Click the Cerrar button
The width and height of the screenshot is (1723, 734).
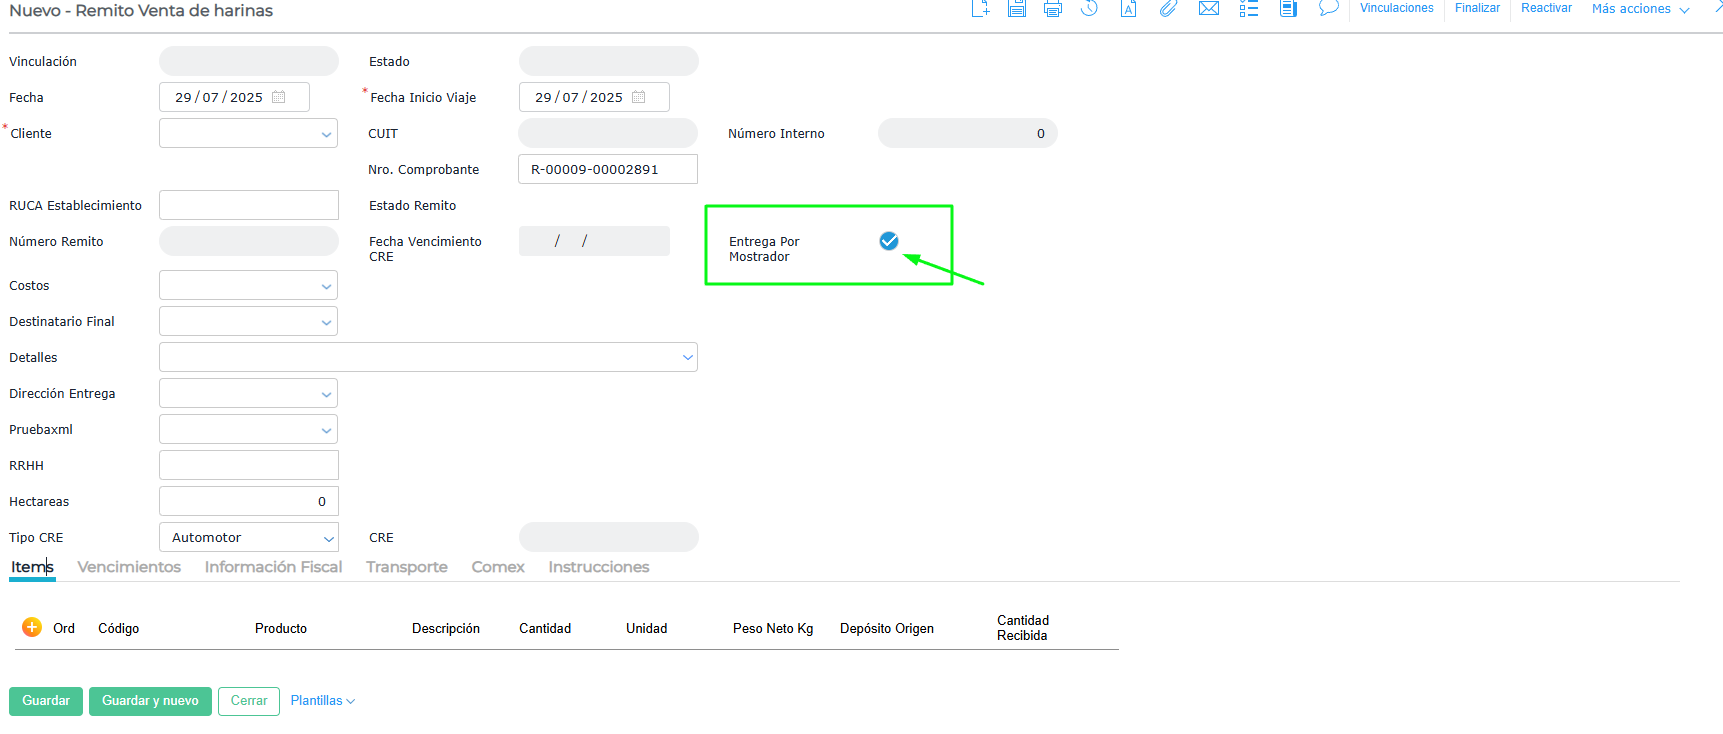(x=249, y=701)
